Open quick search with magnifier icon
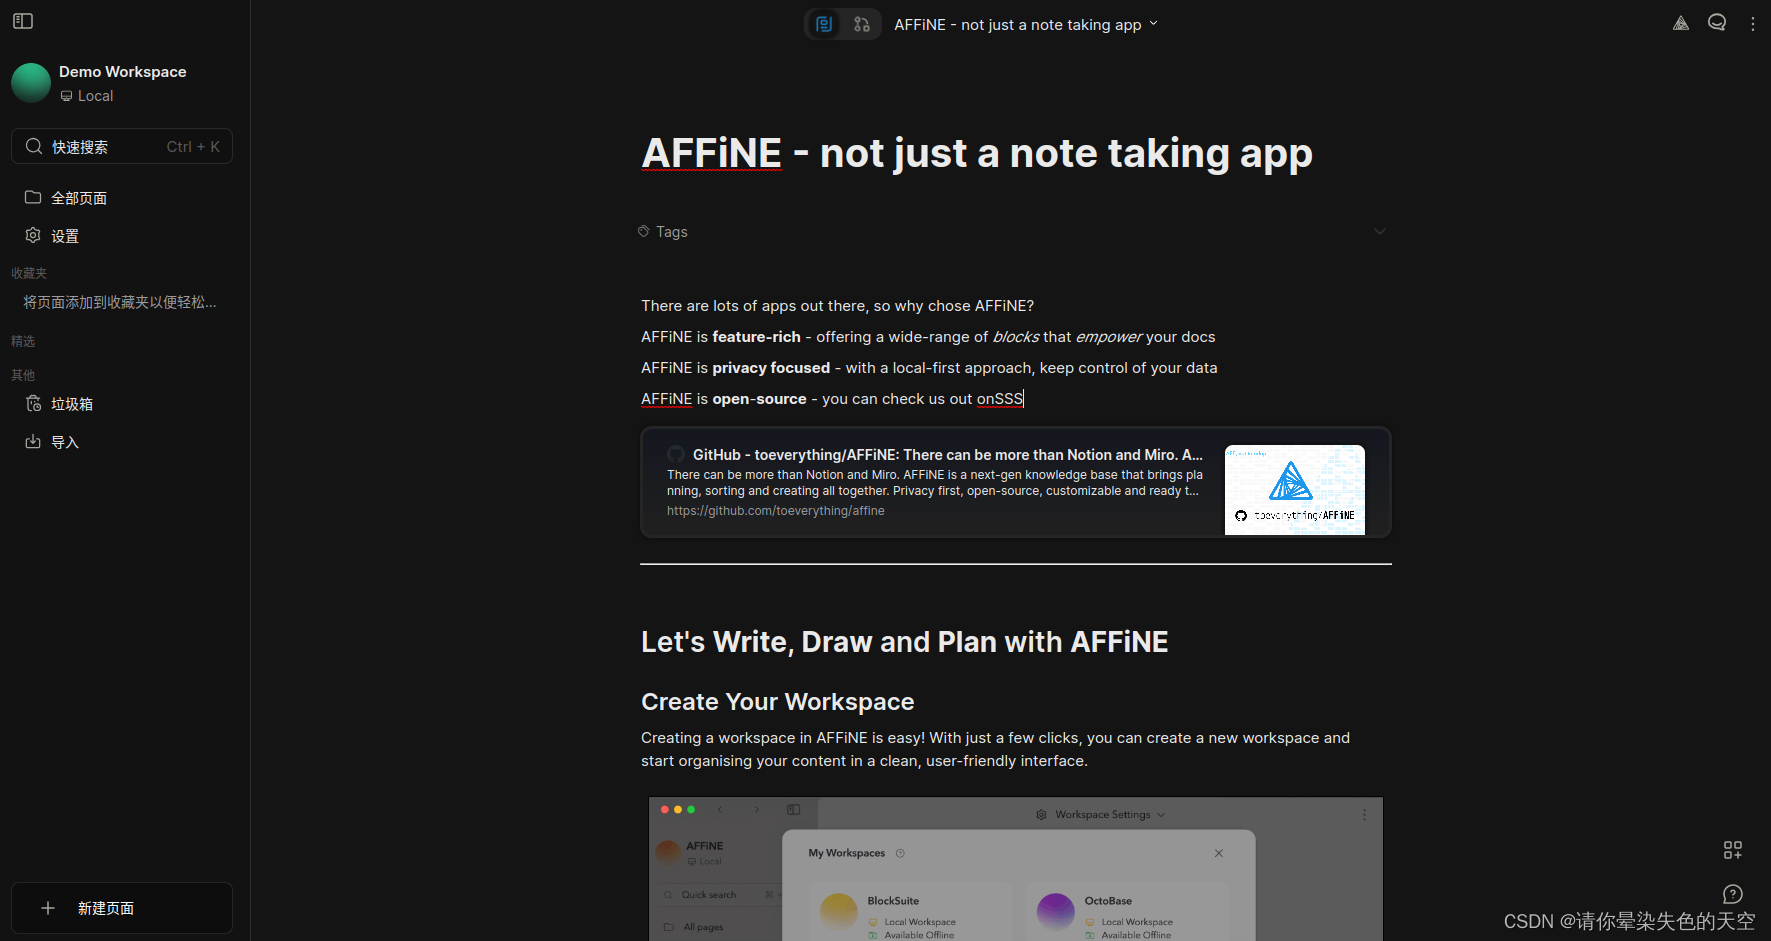Image resolution: width=1771 pixels, height=941 pixels. click(x=34, y=146)
